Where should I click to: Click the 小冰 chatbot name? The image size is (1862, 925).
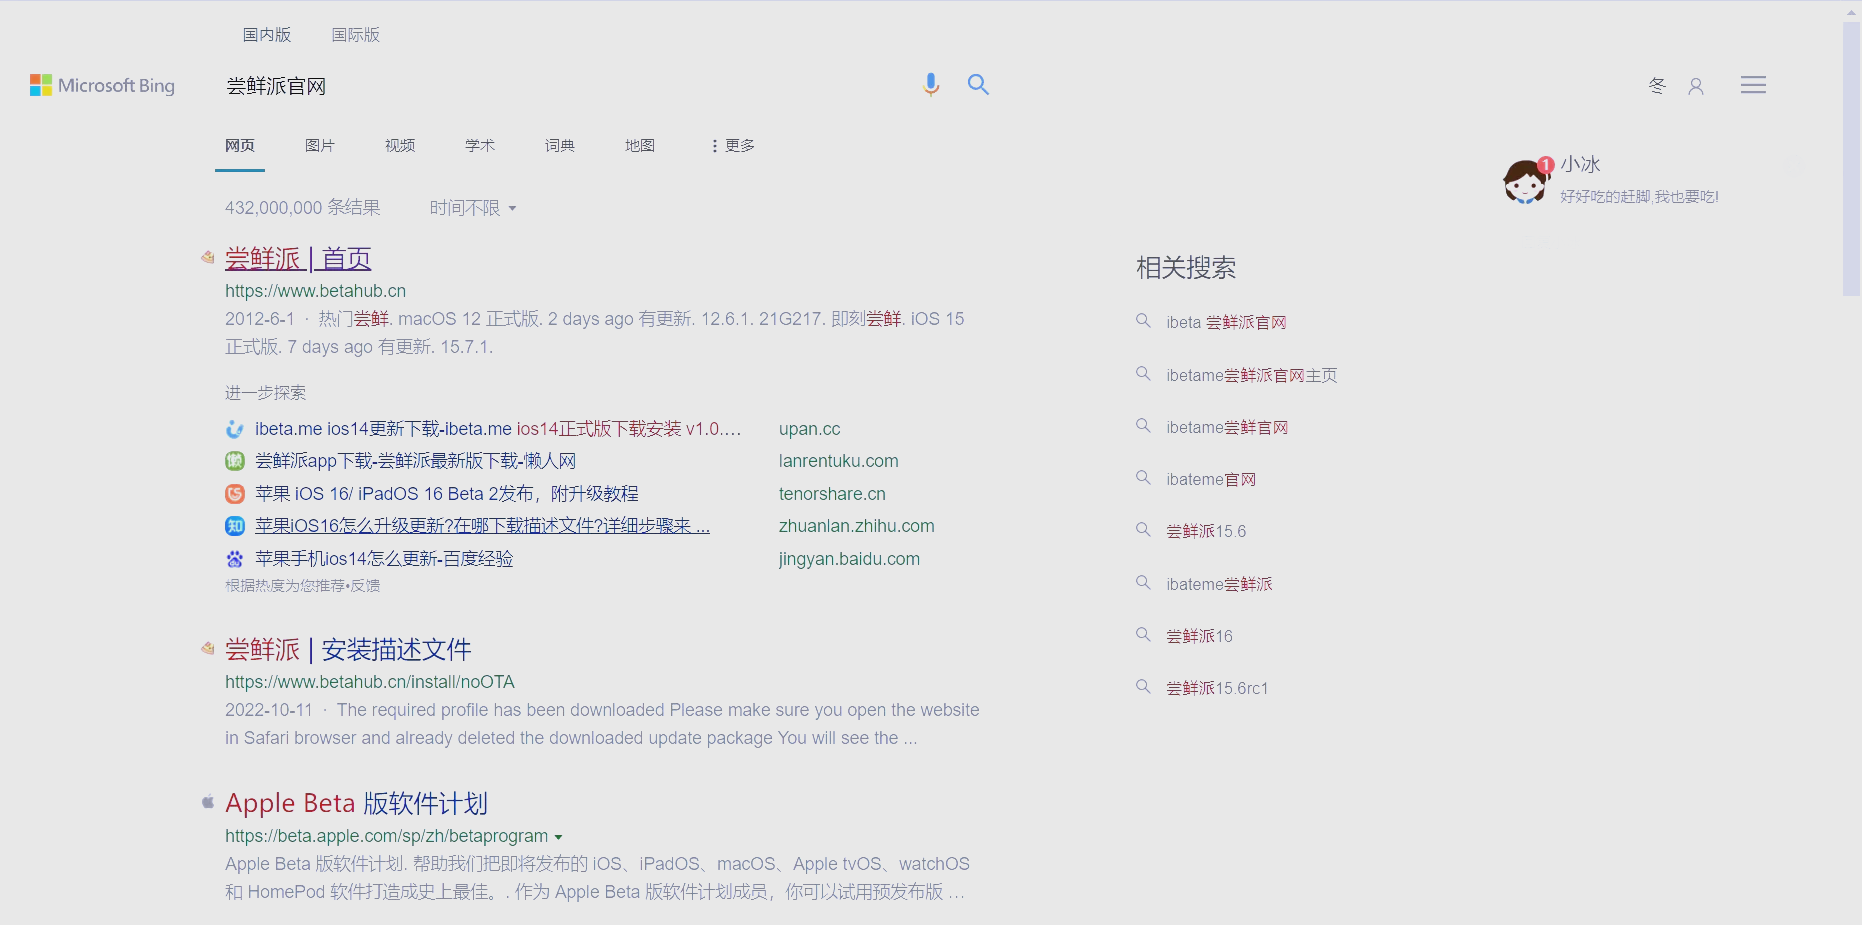coord(1580,164)
